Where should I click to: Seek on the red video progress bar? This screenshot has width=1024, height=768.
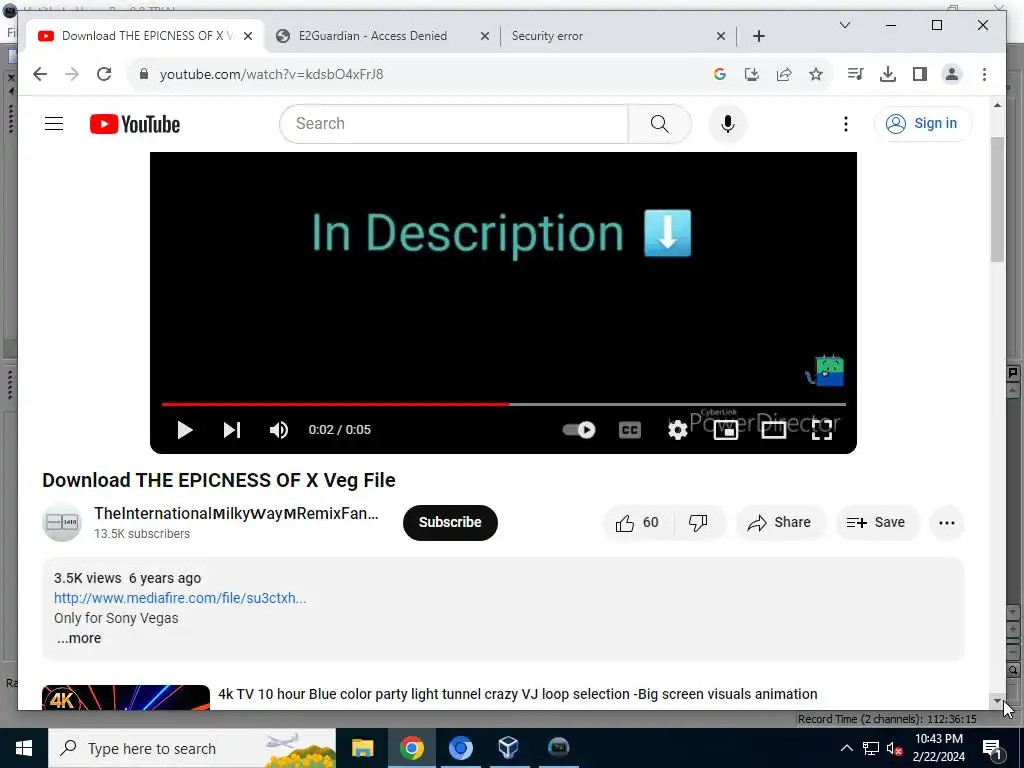(x=504, y=404)
